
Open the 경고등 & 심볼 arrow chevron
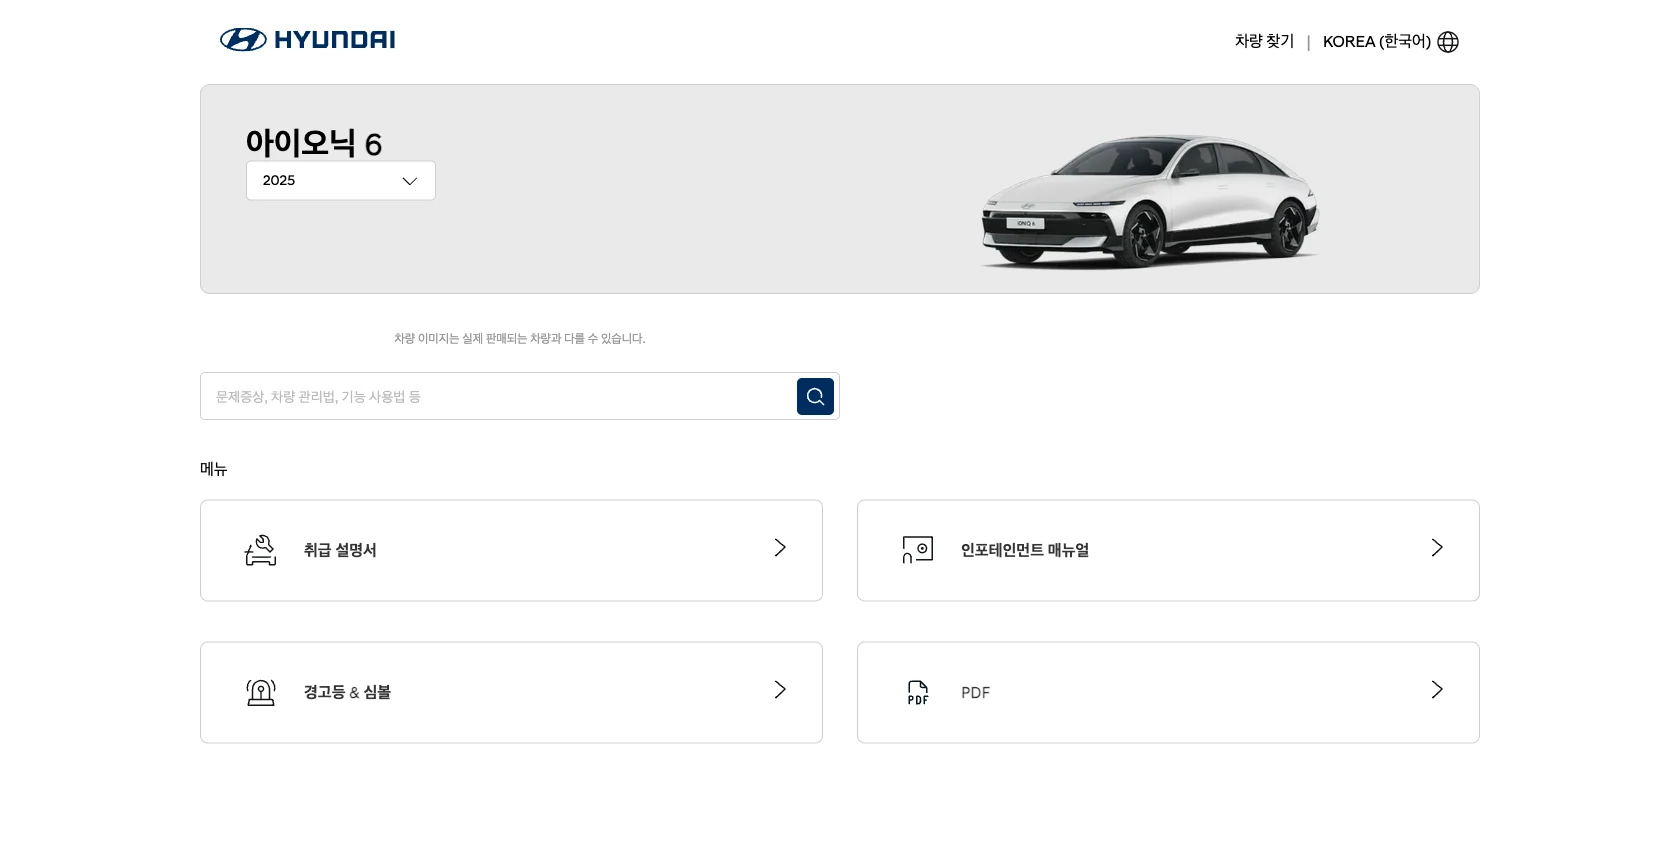click(780, 690)
